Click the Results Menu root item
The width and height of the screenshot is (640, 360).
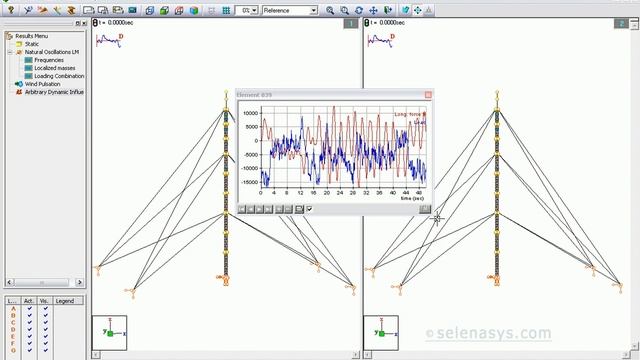(x=31, y=36)
